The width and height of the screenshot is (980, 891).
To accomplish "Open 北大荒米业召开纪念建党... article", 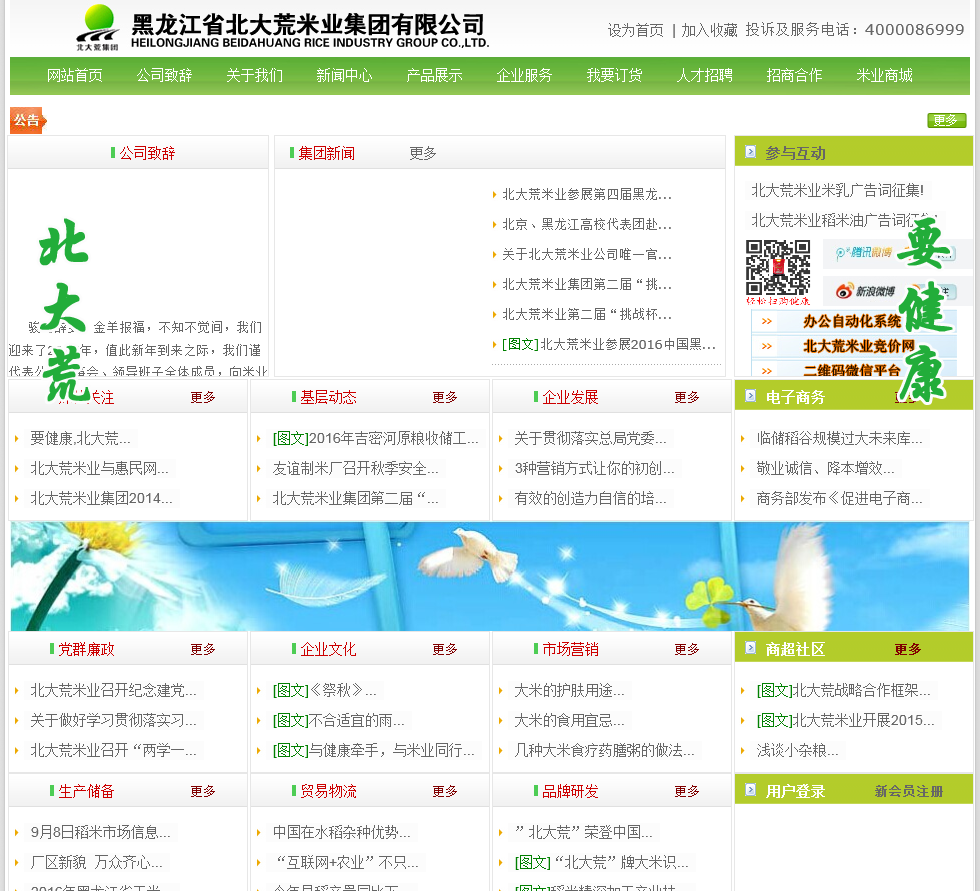I will (114, 690).
